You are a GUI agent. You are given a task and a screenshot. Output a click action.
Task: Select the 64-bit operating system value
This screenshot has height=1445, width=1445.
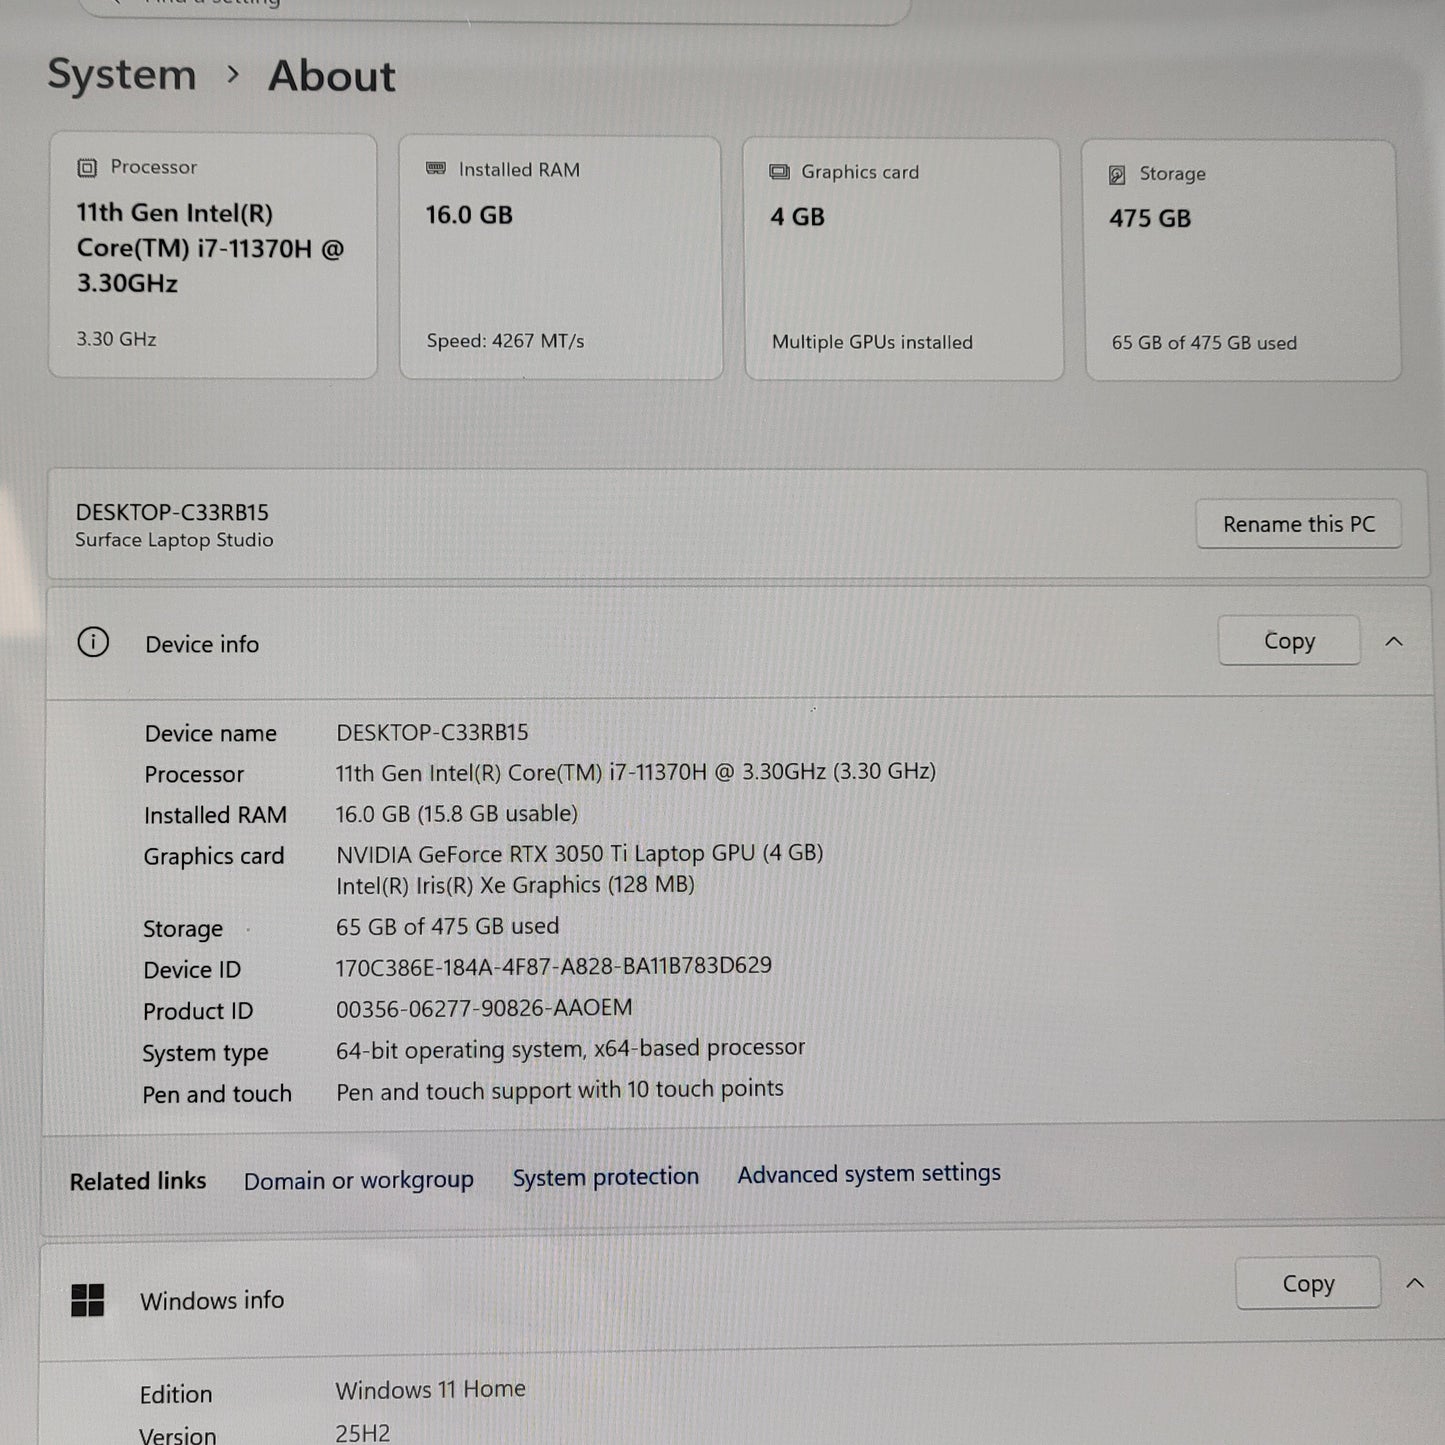tap(570, 1048)
